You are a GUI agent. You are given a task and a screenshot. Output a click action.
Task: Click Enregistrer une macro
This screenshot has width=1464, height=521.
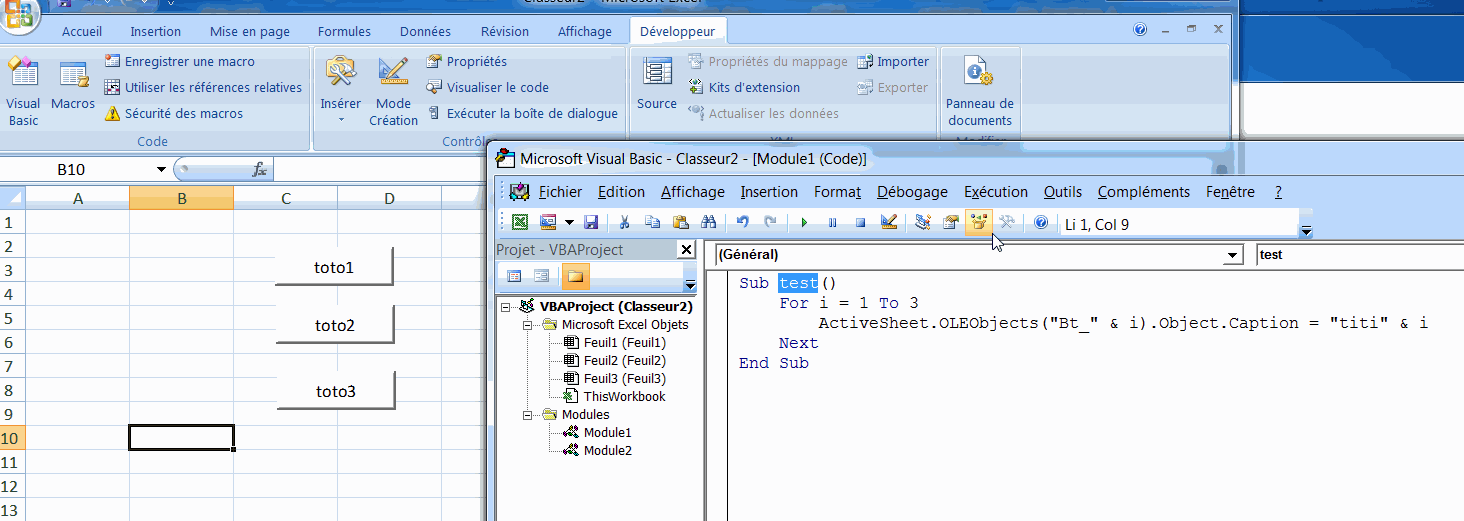[180, 61]
